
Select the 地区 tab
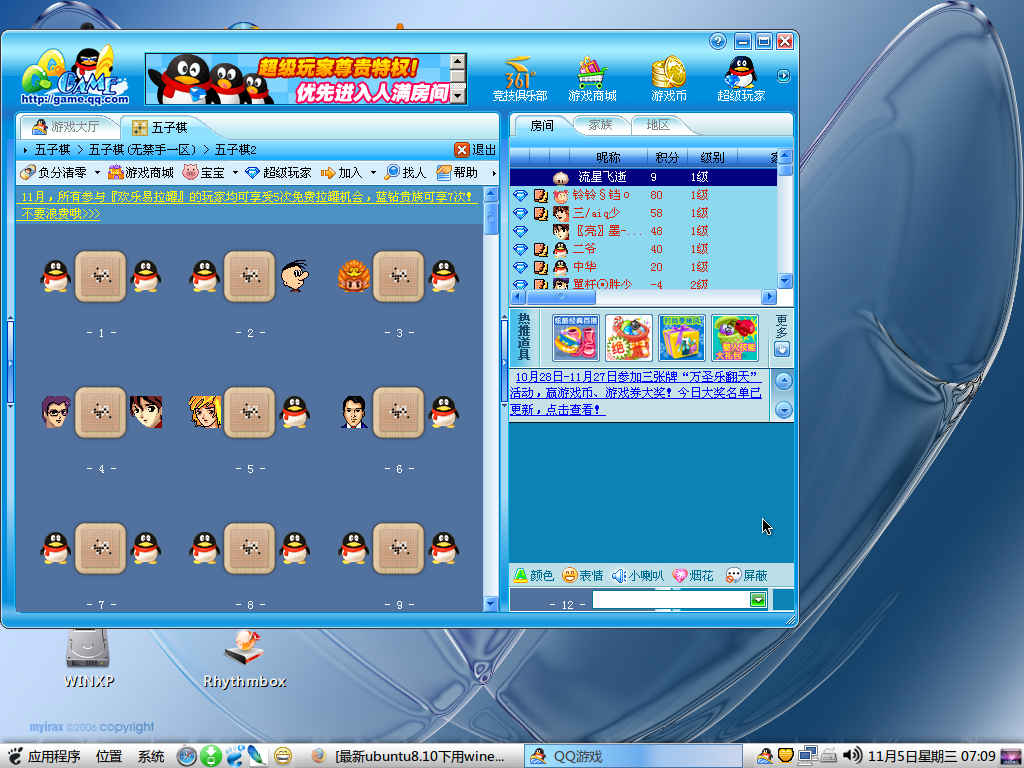point(658,125)
